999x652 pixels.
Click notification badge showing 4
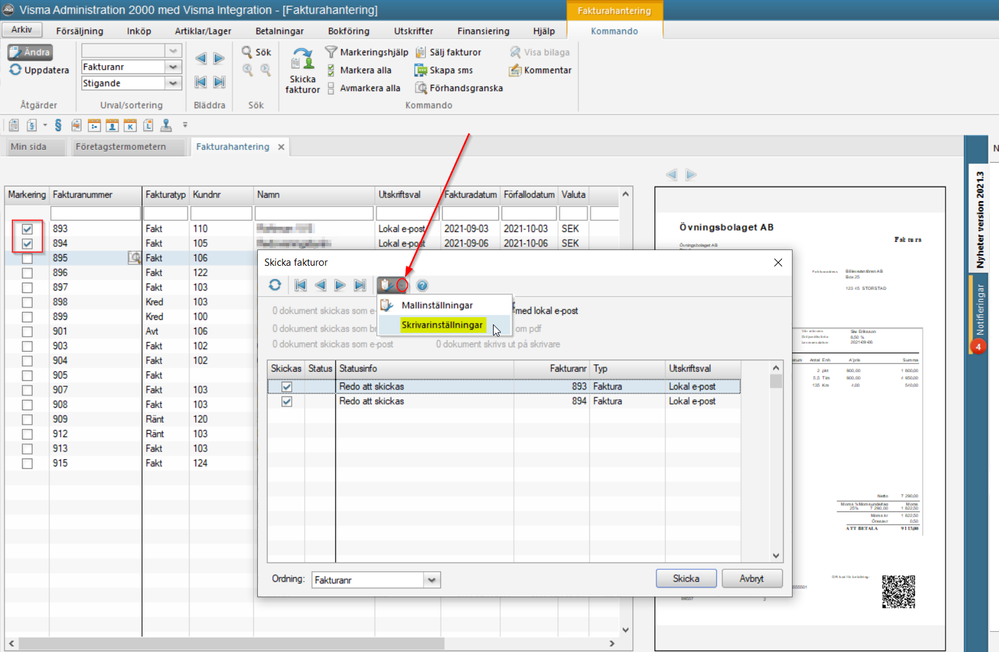pyautogui.click(x=978, y=346)
